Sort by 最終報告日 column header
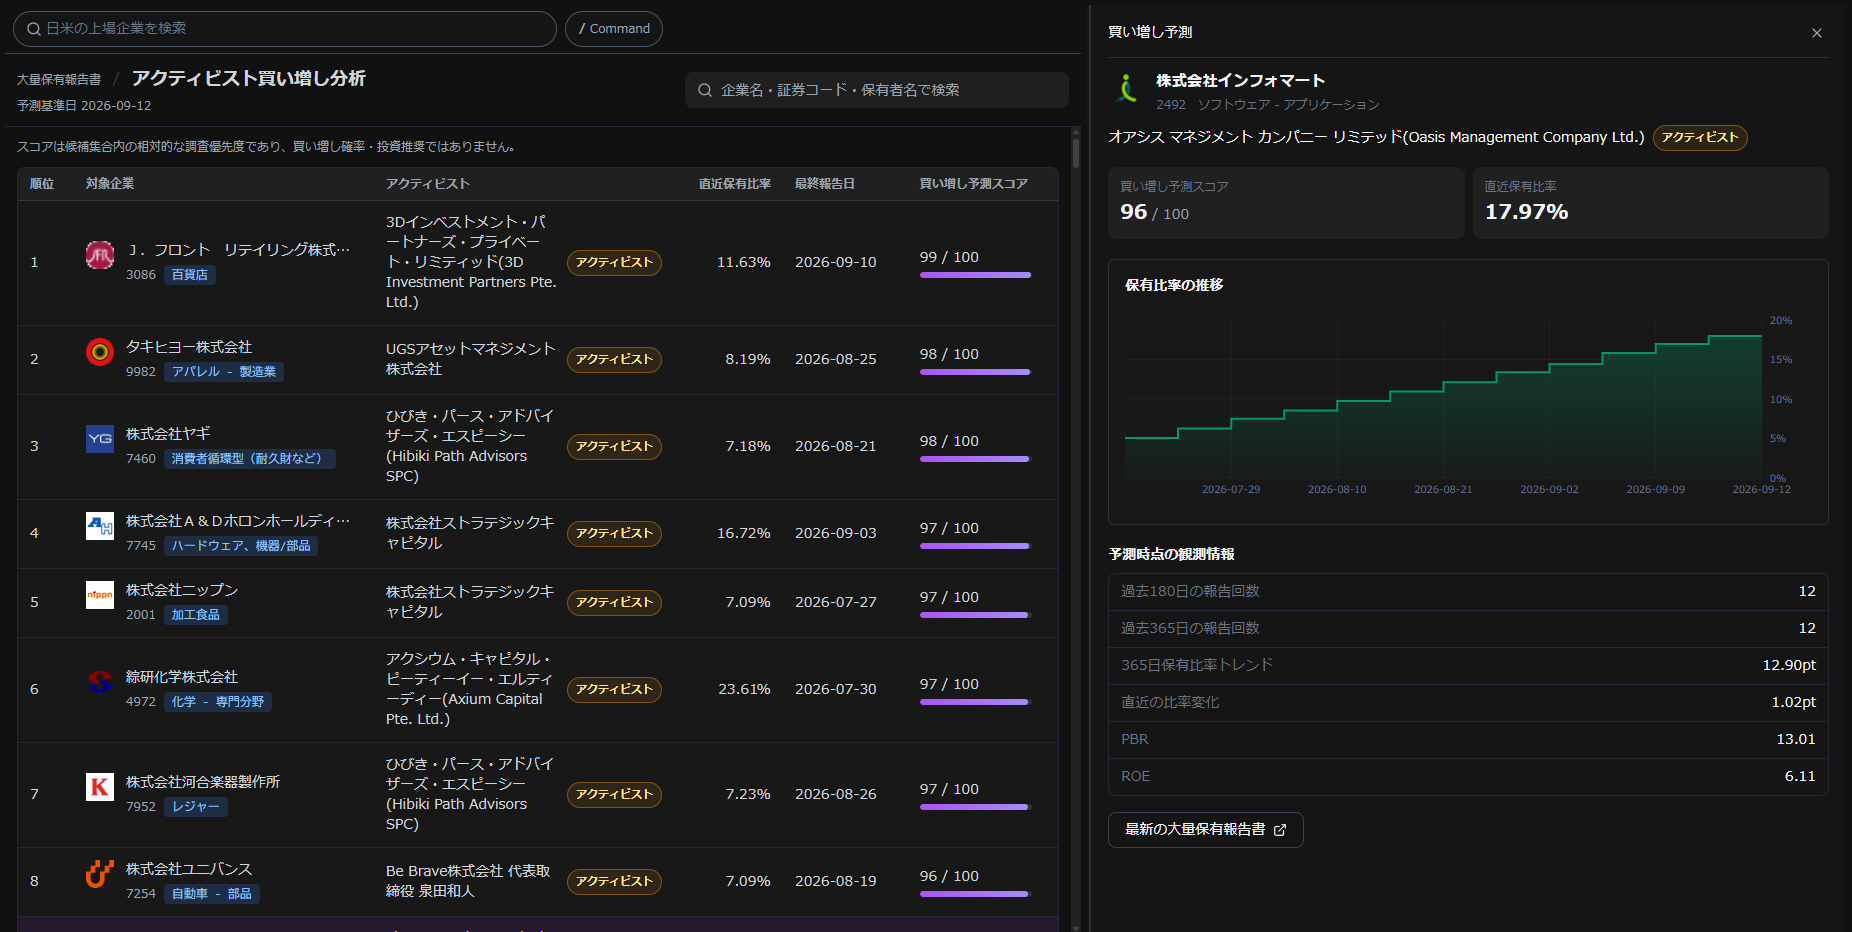1852x932 pixels. point(825,184)
